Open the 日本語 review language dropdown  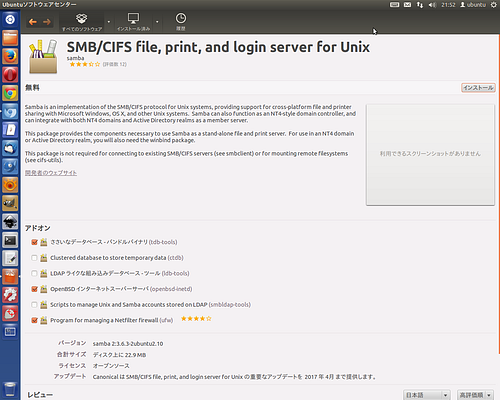tap(427, 395)
